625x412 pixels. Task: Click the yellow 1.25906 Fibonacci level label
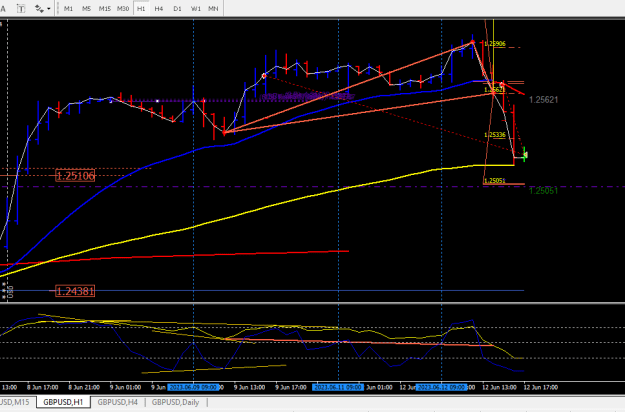click(x=495, y=43)
